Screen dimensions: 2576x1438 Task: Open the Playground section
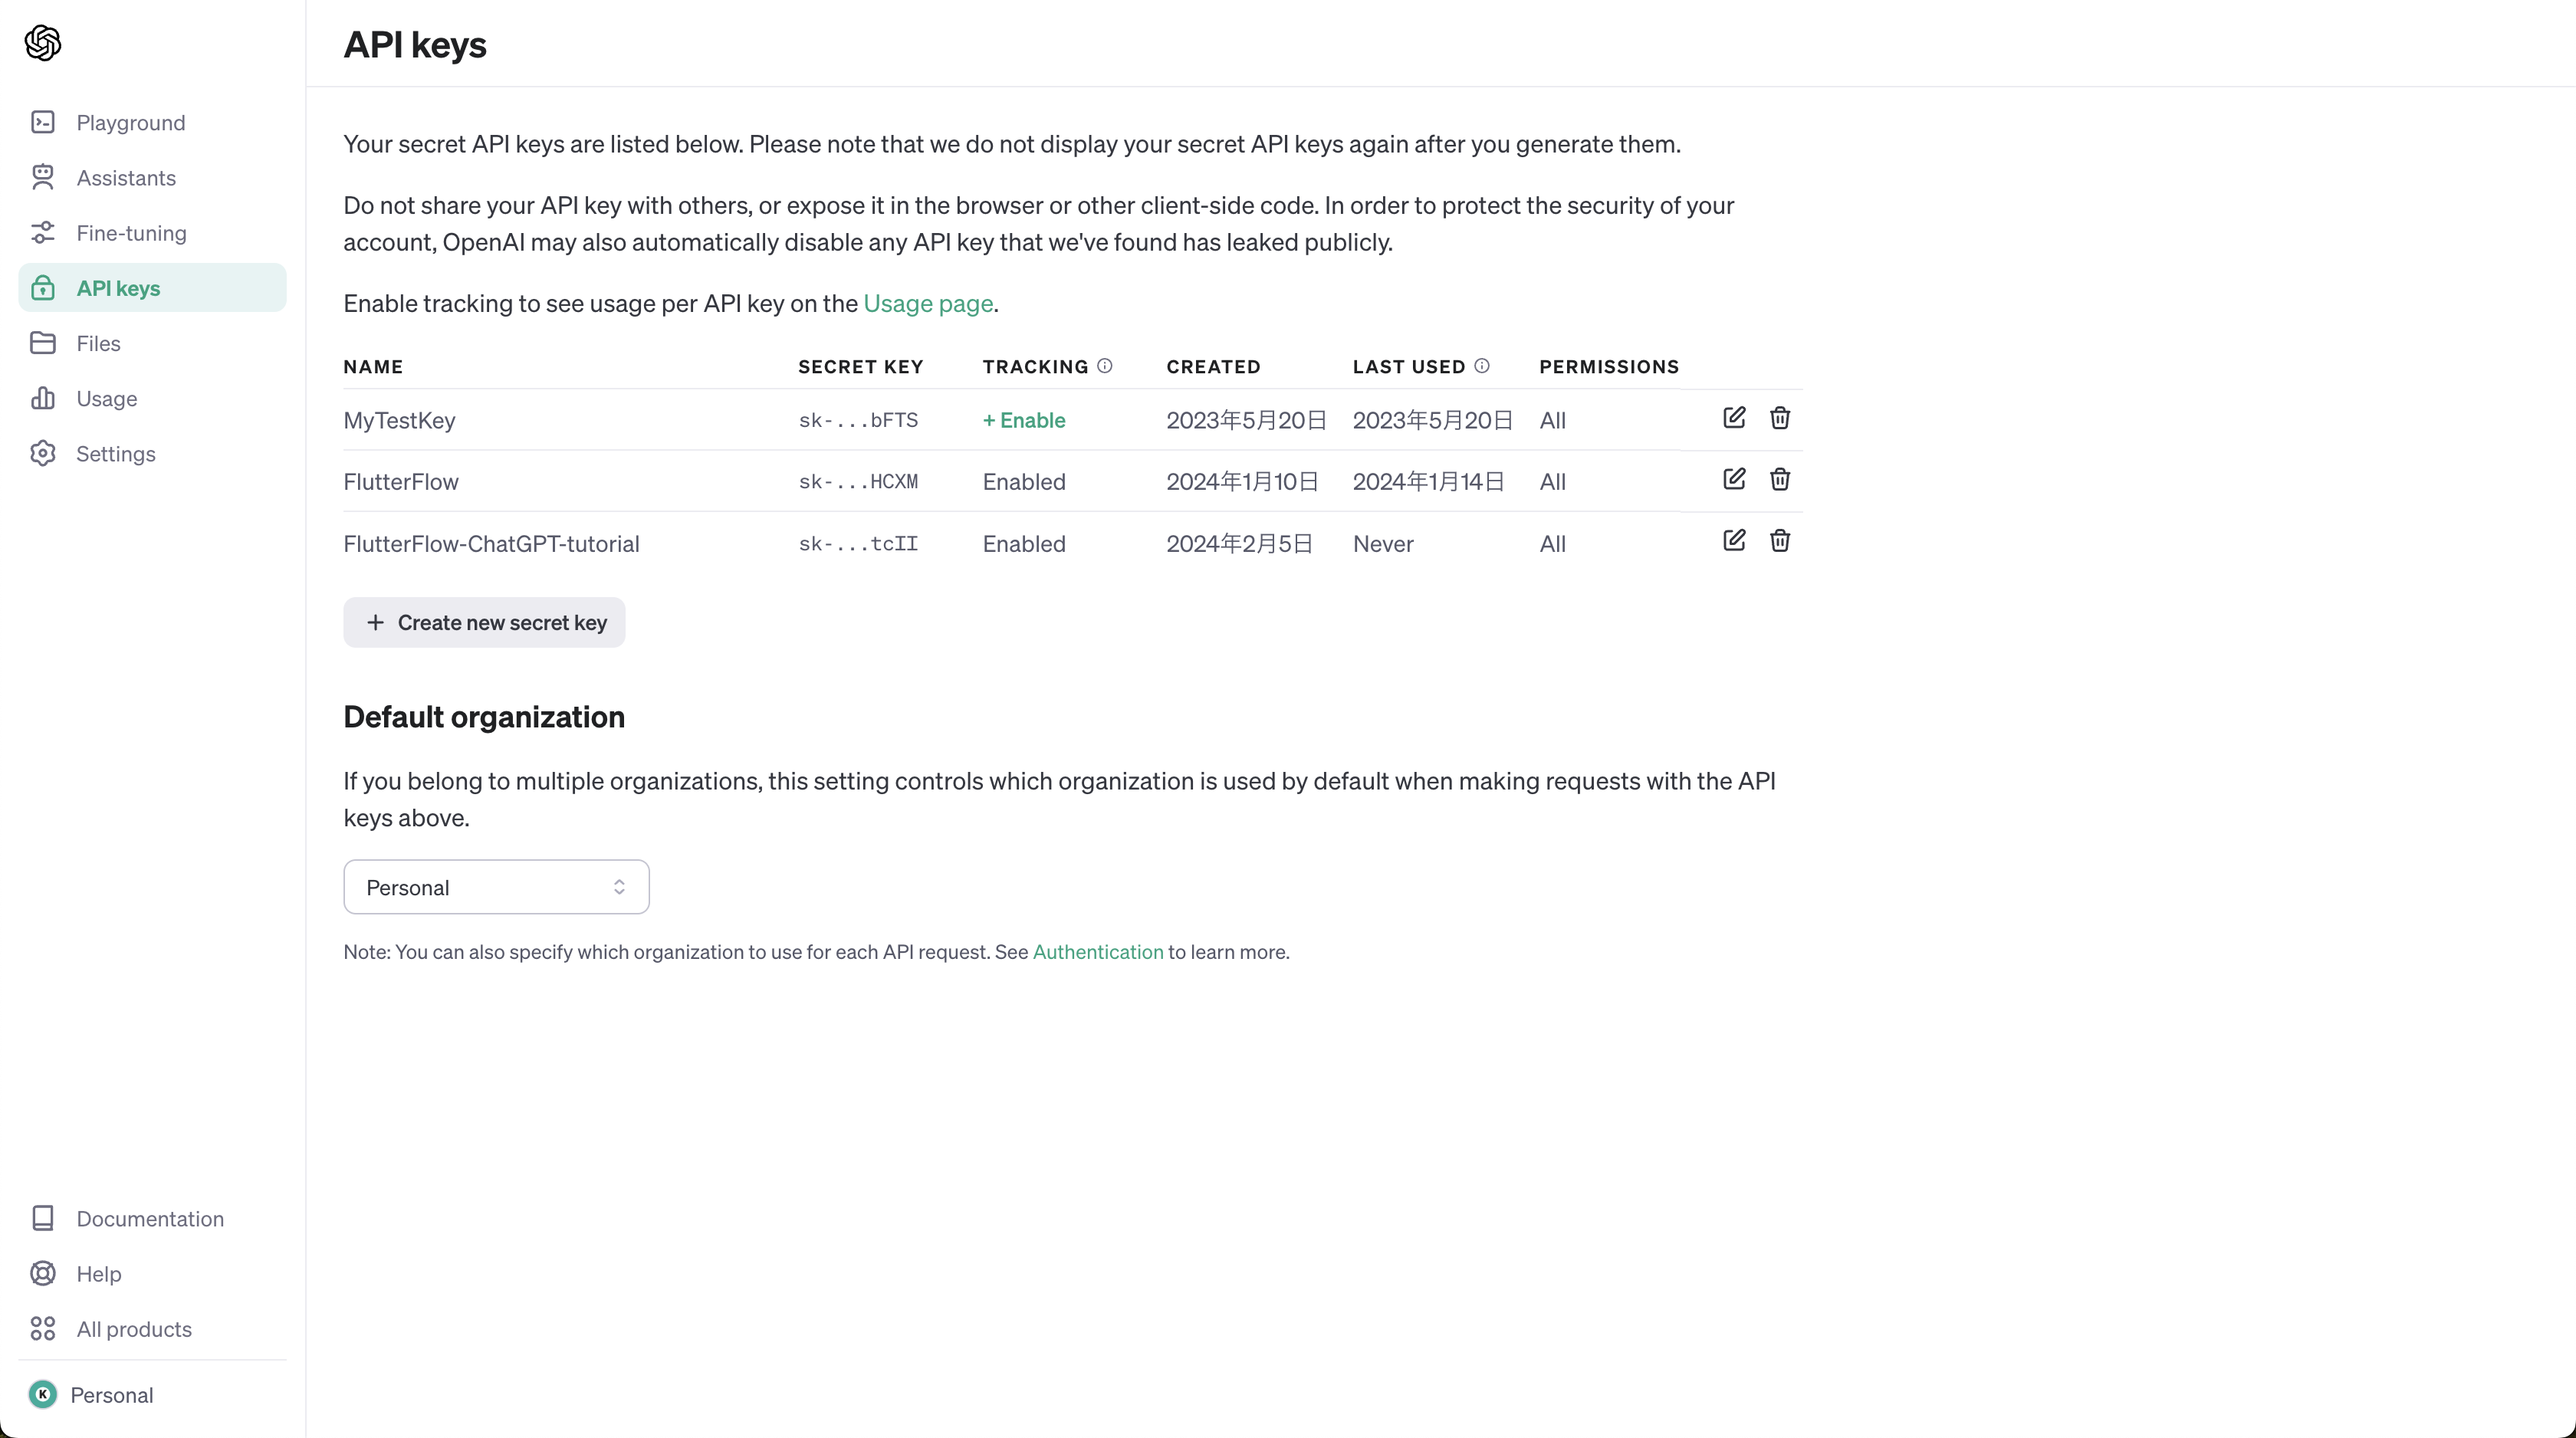130,123
